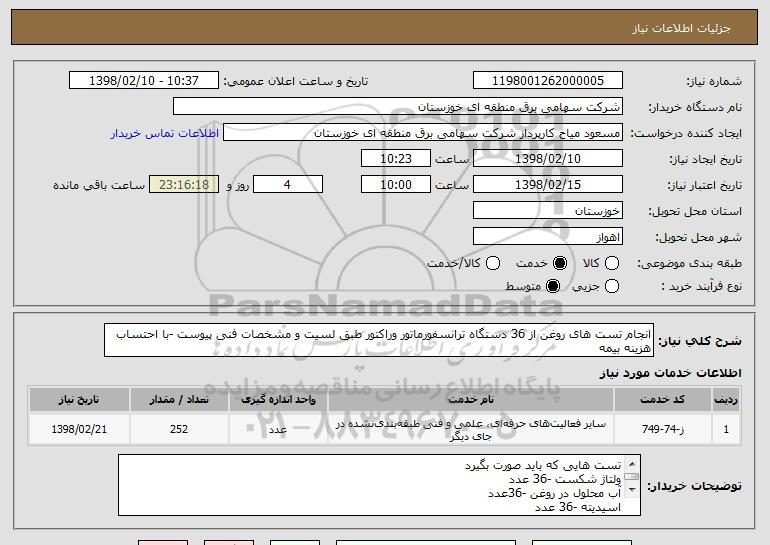Focus the اهواز delivery city field
This screenshot has height=545, width=770.
pos(546,237)
